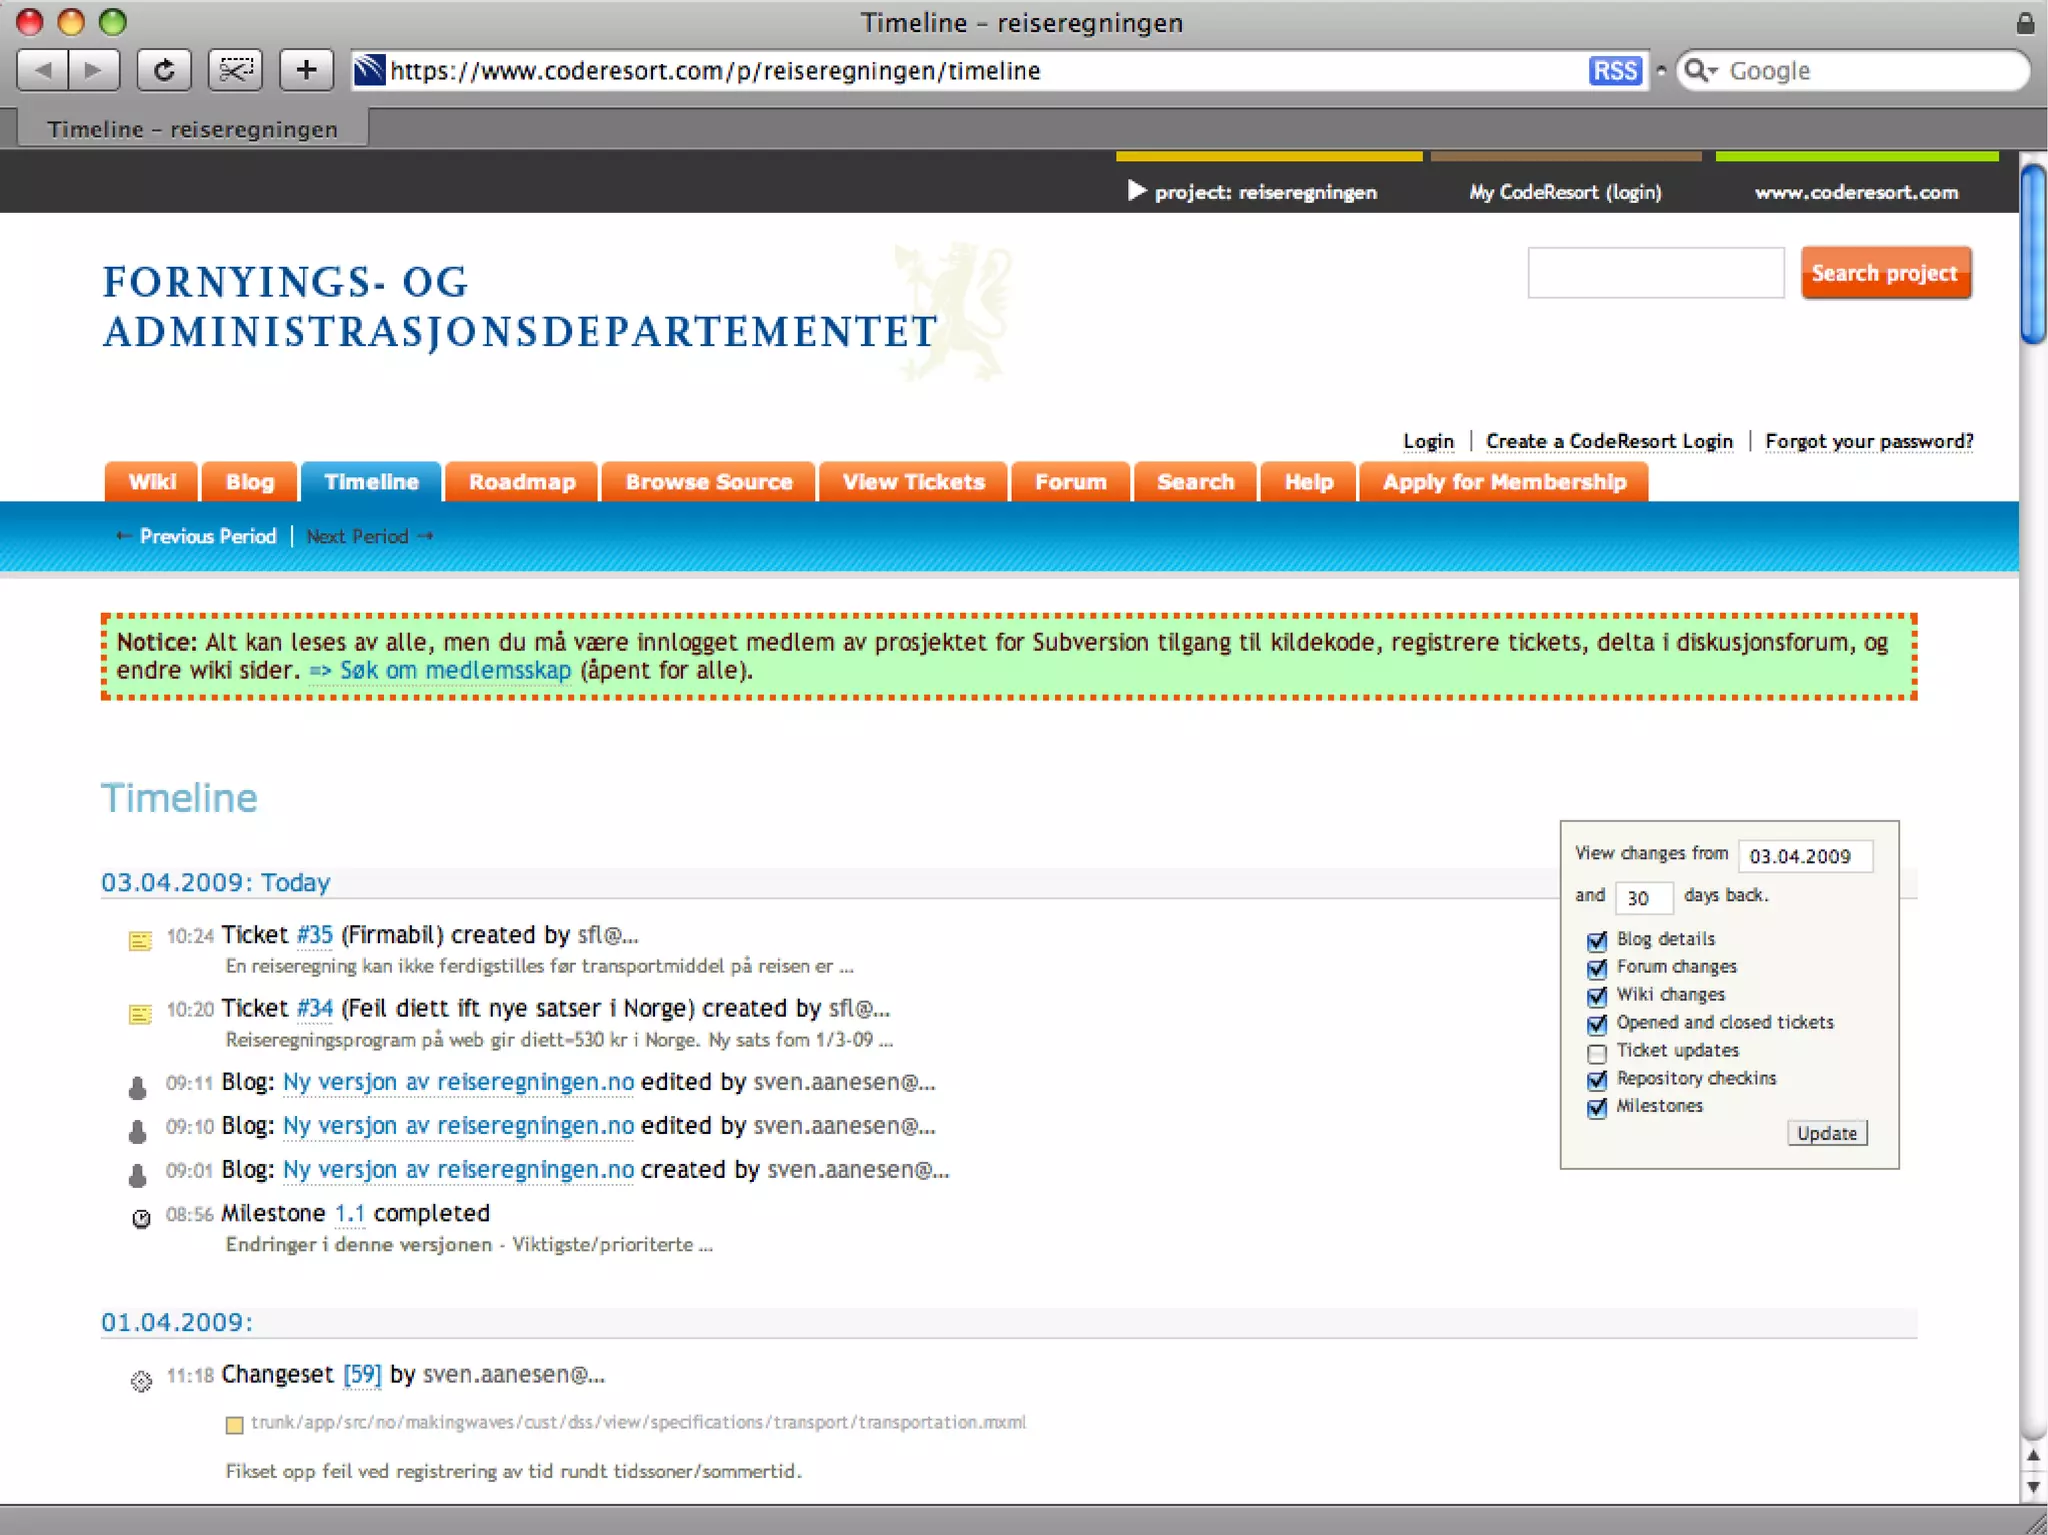
Task: Click the RSS feed badge in address bar
Action: pos(1614,71)
